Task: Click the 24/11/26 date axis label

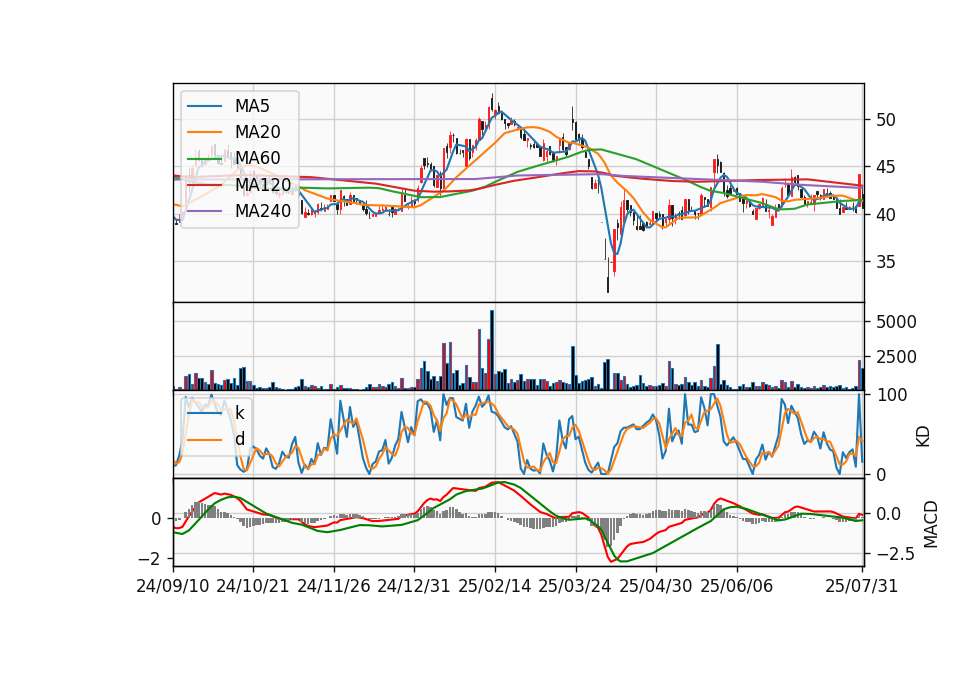Action: tap(334, 586)
